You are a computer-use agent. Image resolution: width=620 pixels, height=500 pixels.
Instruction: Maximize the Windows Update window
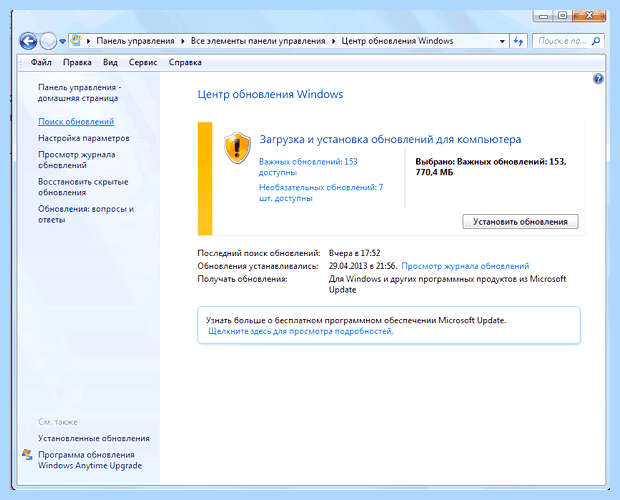[563, 16]
